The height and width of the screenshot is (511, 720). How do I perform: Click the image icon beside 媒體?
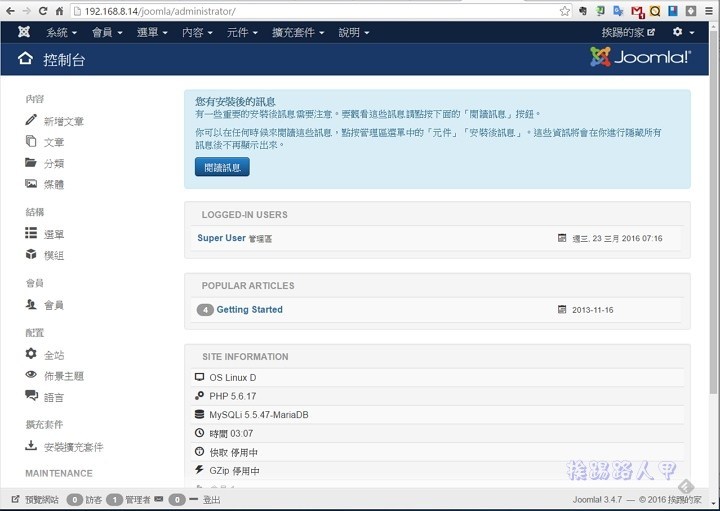pyautogui.click(x=31, y=184)
